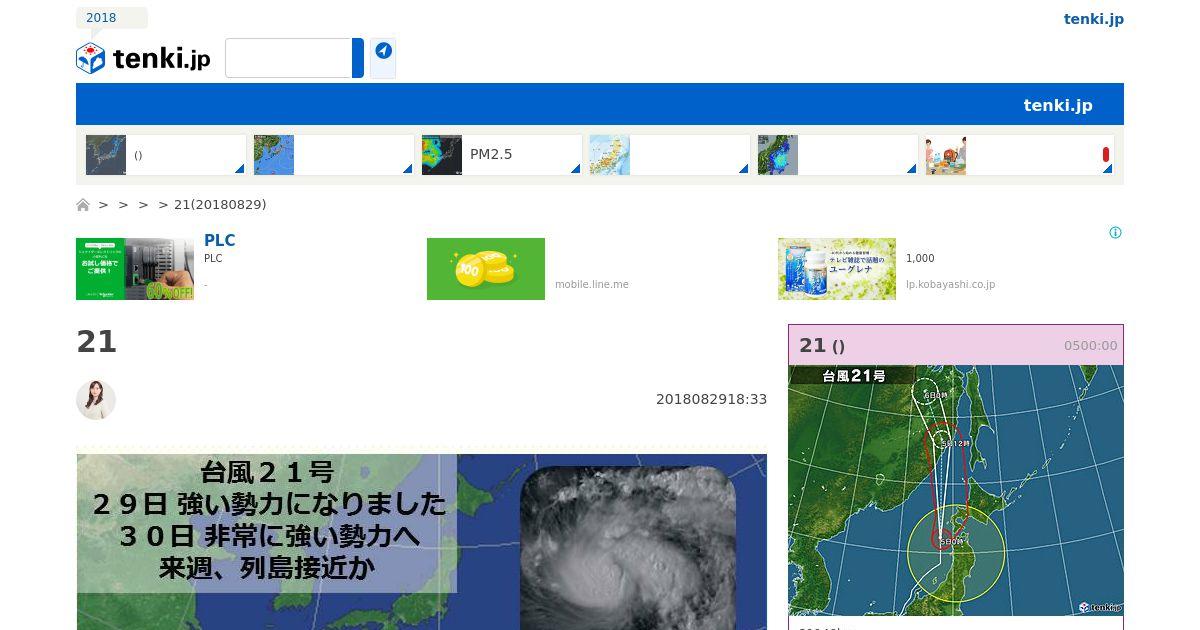This screenshot has width=1200, height=630.
Task: Click the home icon in breadcrumb
Action: (83, 205)
